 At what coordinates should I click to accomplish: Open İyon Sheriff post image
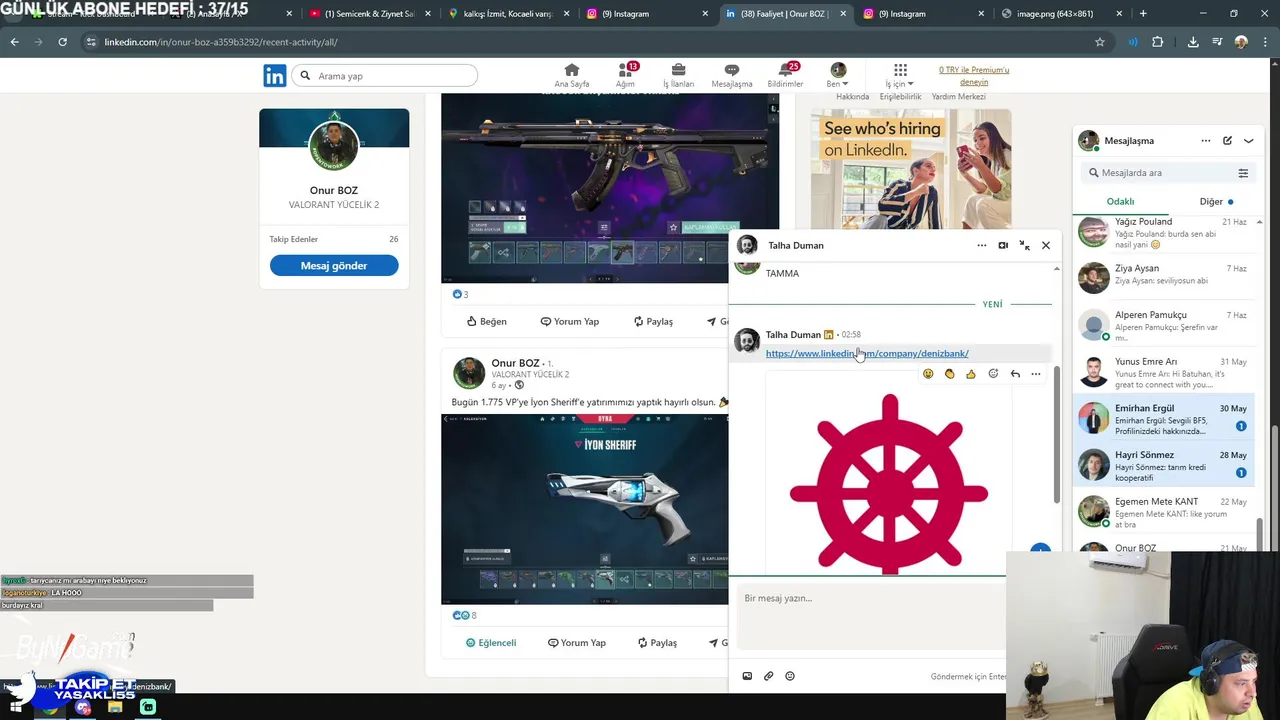point(585,509)
